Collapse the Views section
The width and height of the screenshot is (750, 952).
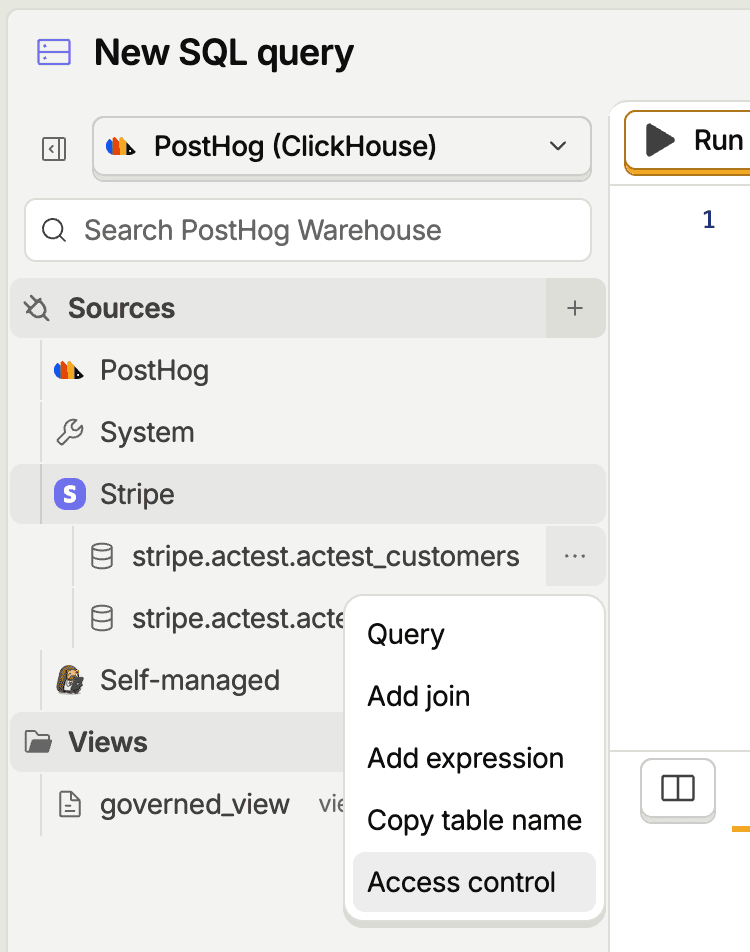(178, 742)
